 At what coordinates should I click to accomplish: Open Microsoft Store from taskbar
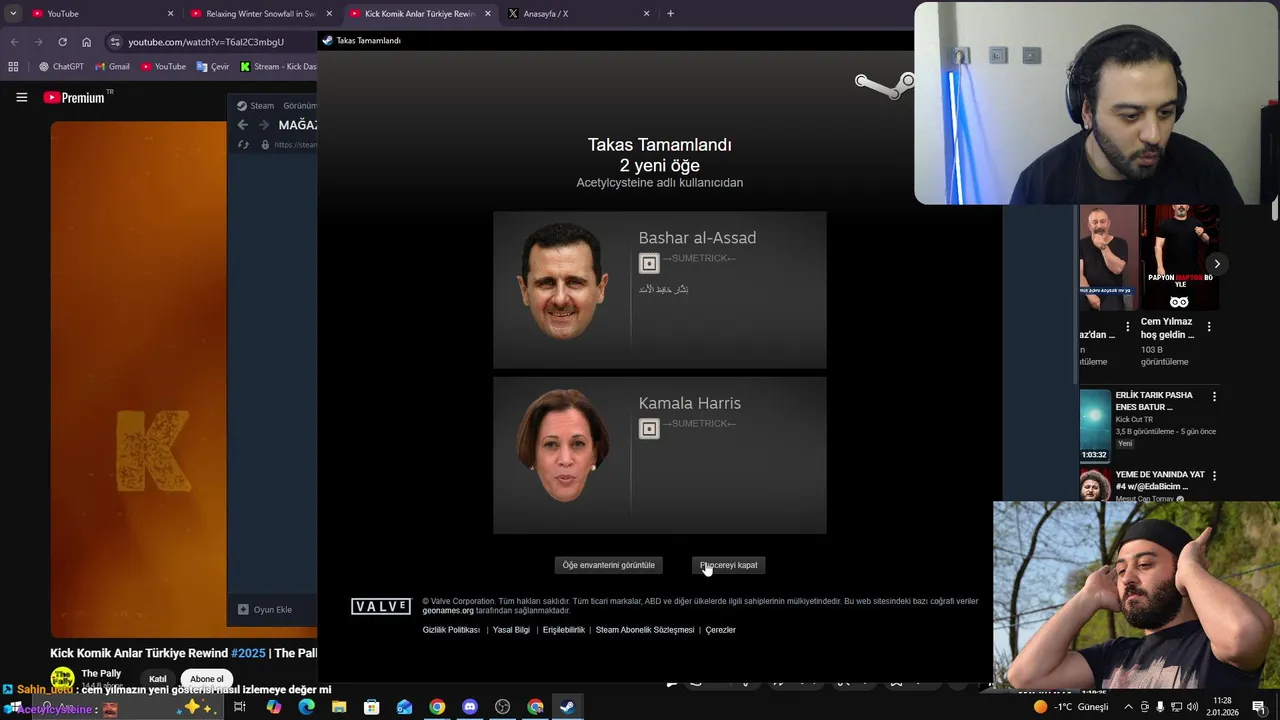[x=371, y=707]
